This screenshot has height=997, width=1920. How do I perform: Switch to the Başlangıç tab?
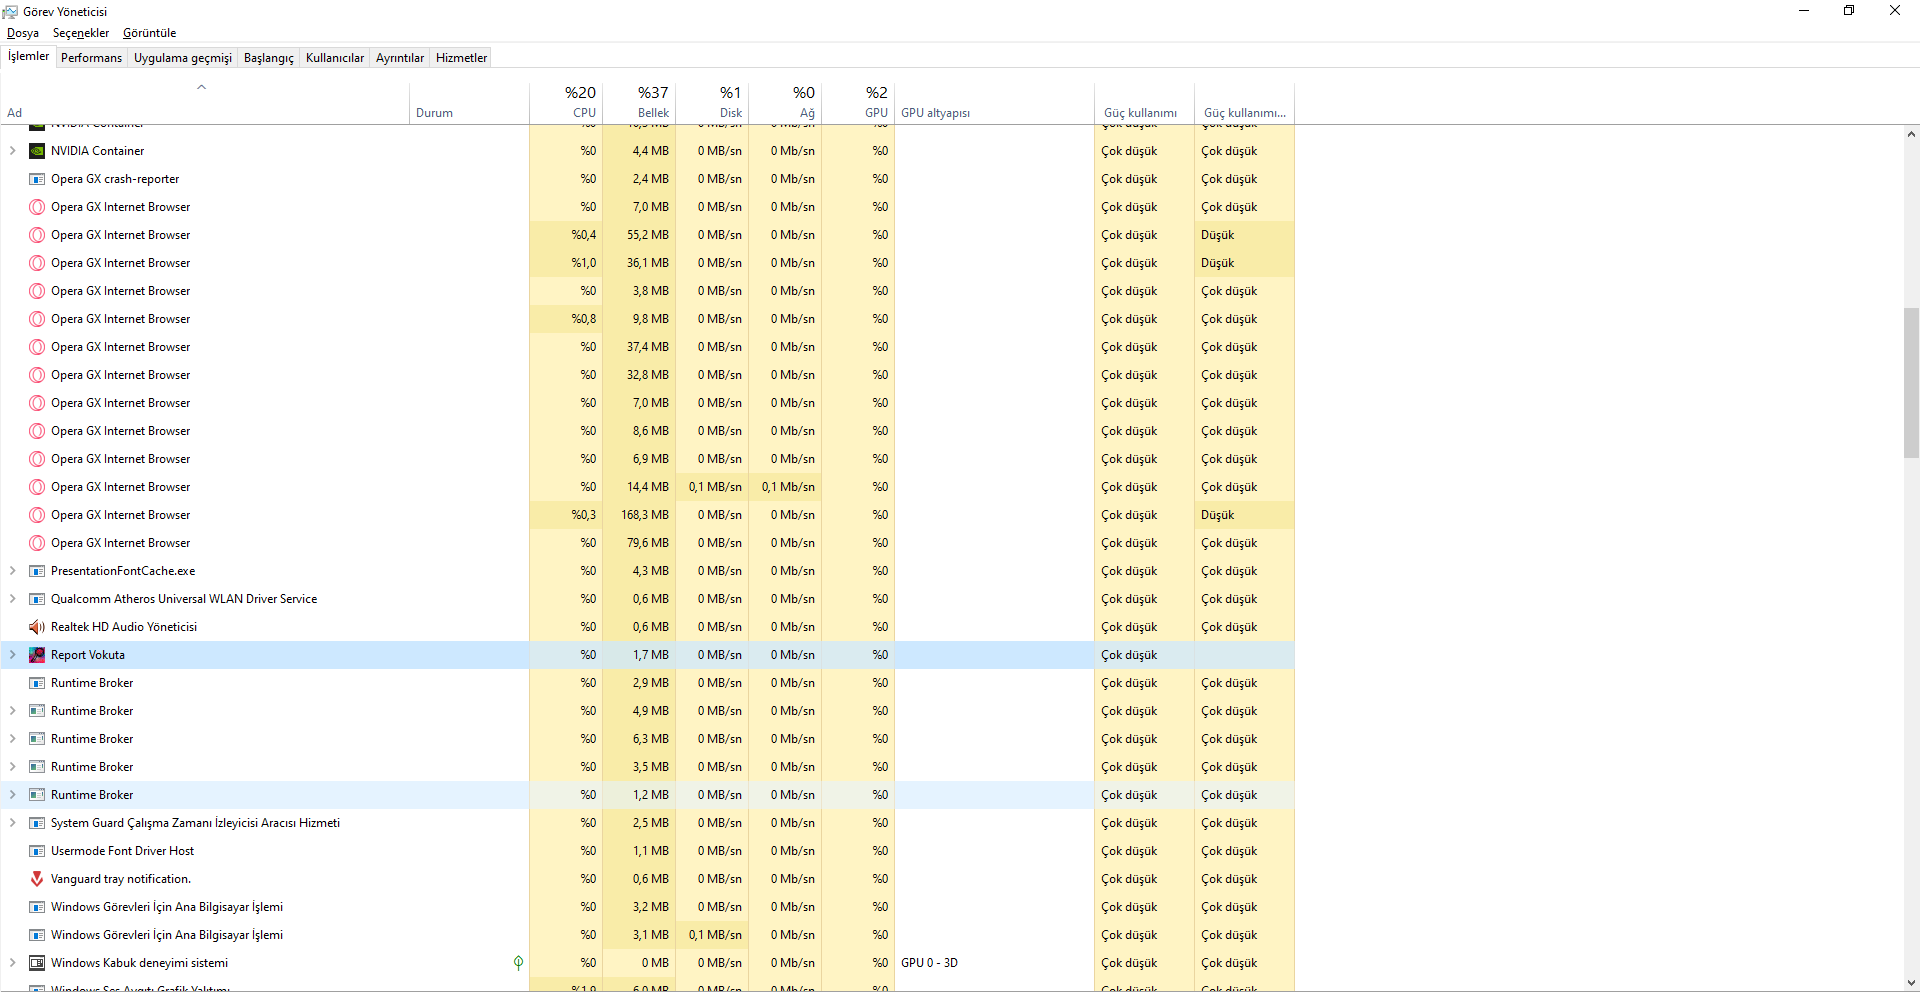pos(269,58)
